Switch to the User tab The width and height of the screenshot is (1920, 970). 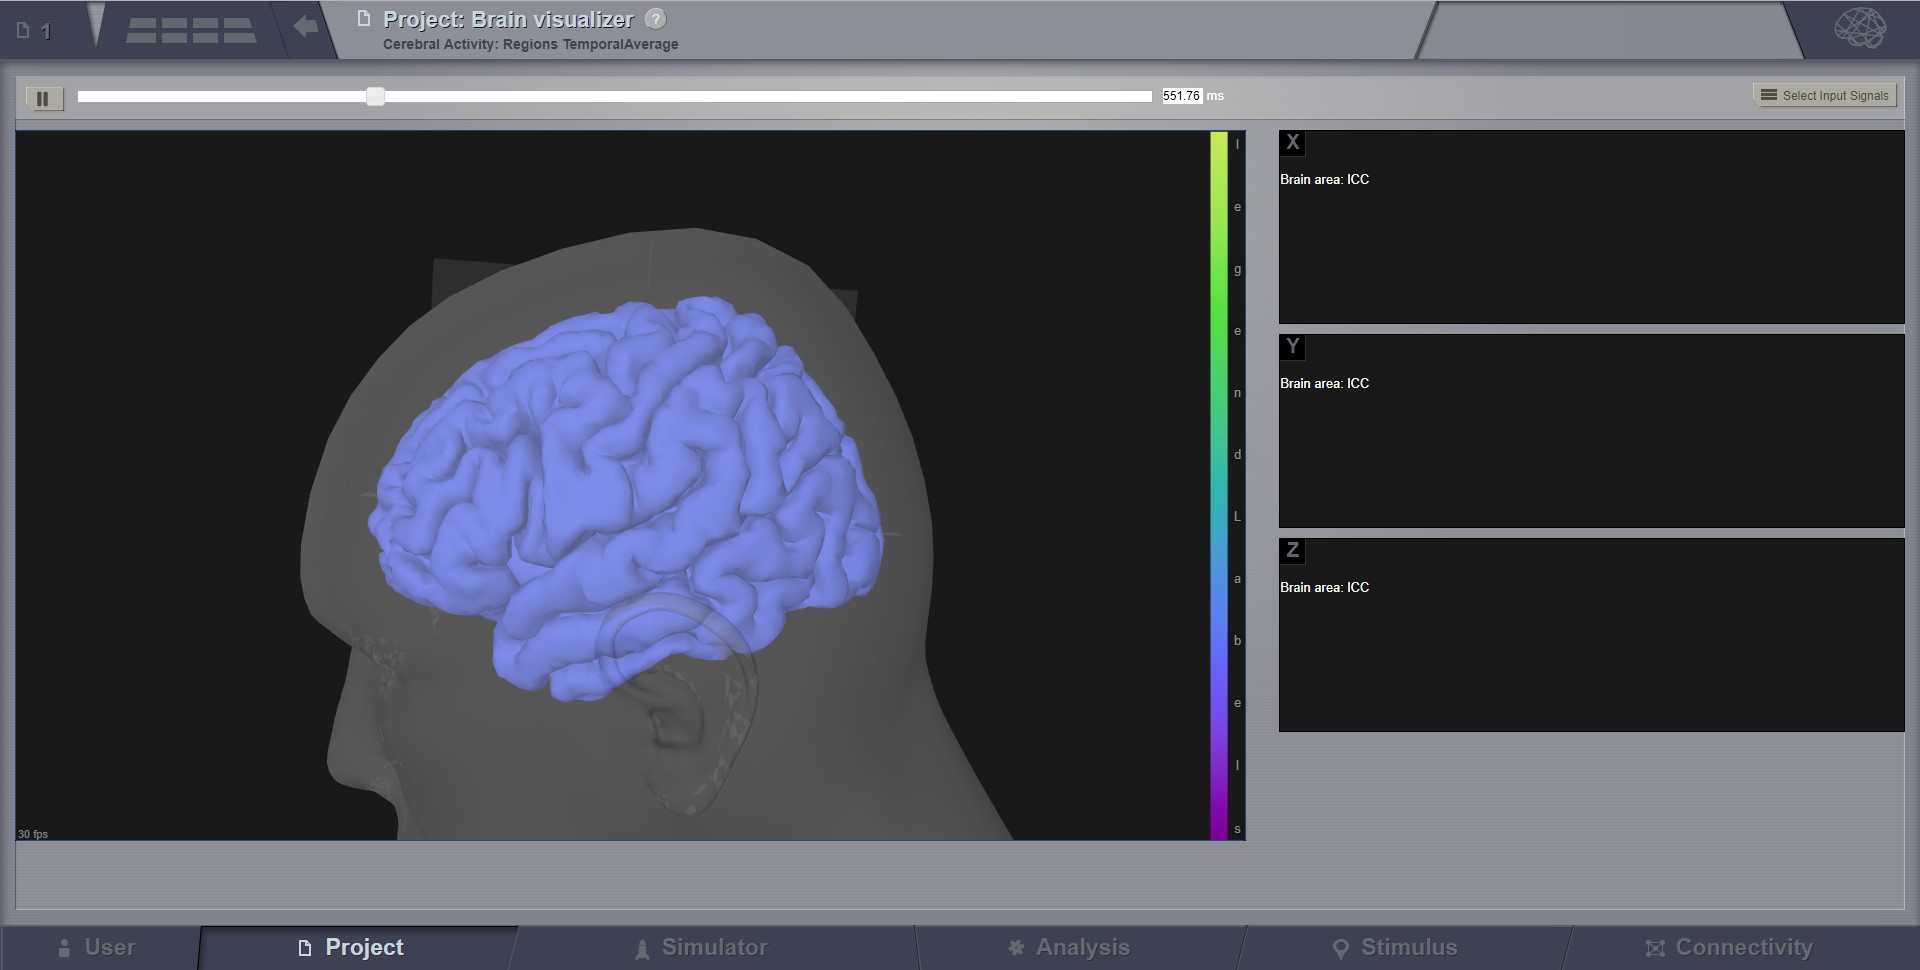(97, 947)
